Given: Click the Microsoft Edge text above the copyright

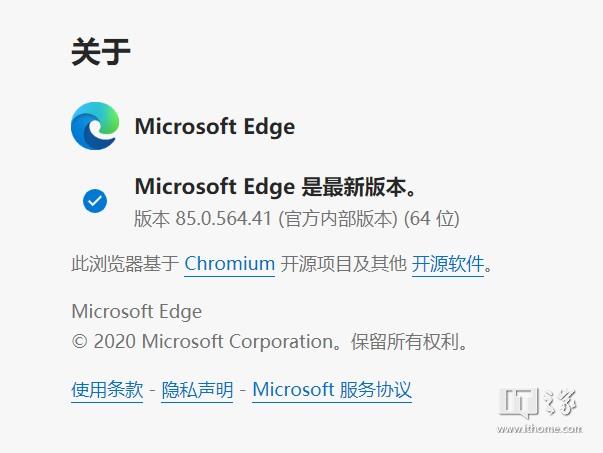Looking at the screenshot, I should tap(137, 311).
